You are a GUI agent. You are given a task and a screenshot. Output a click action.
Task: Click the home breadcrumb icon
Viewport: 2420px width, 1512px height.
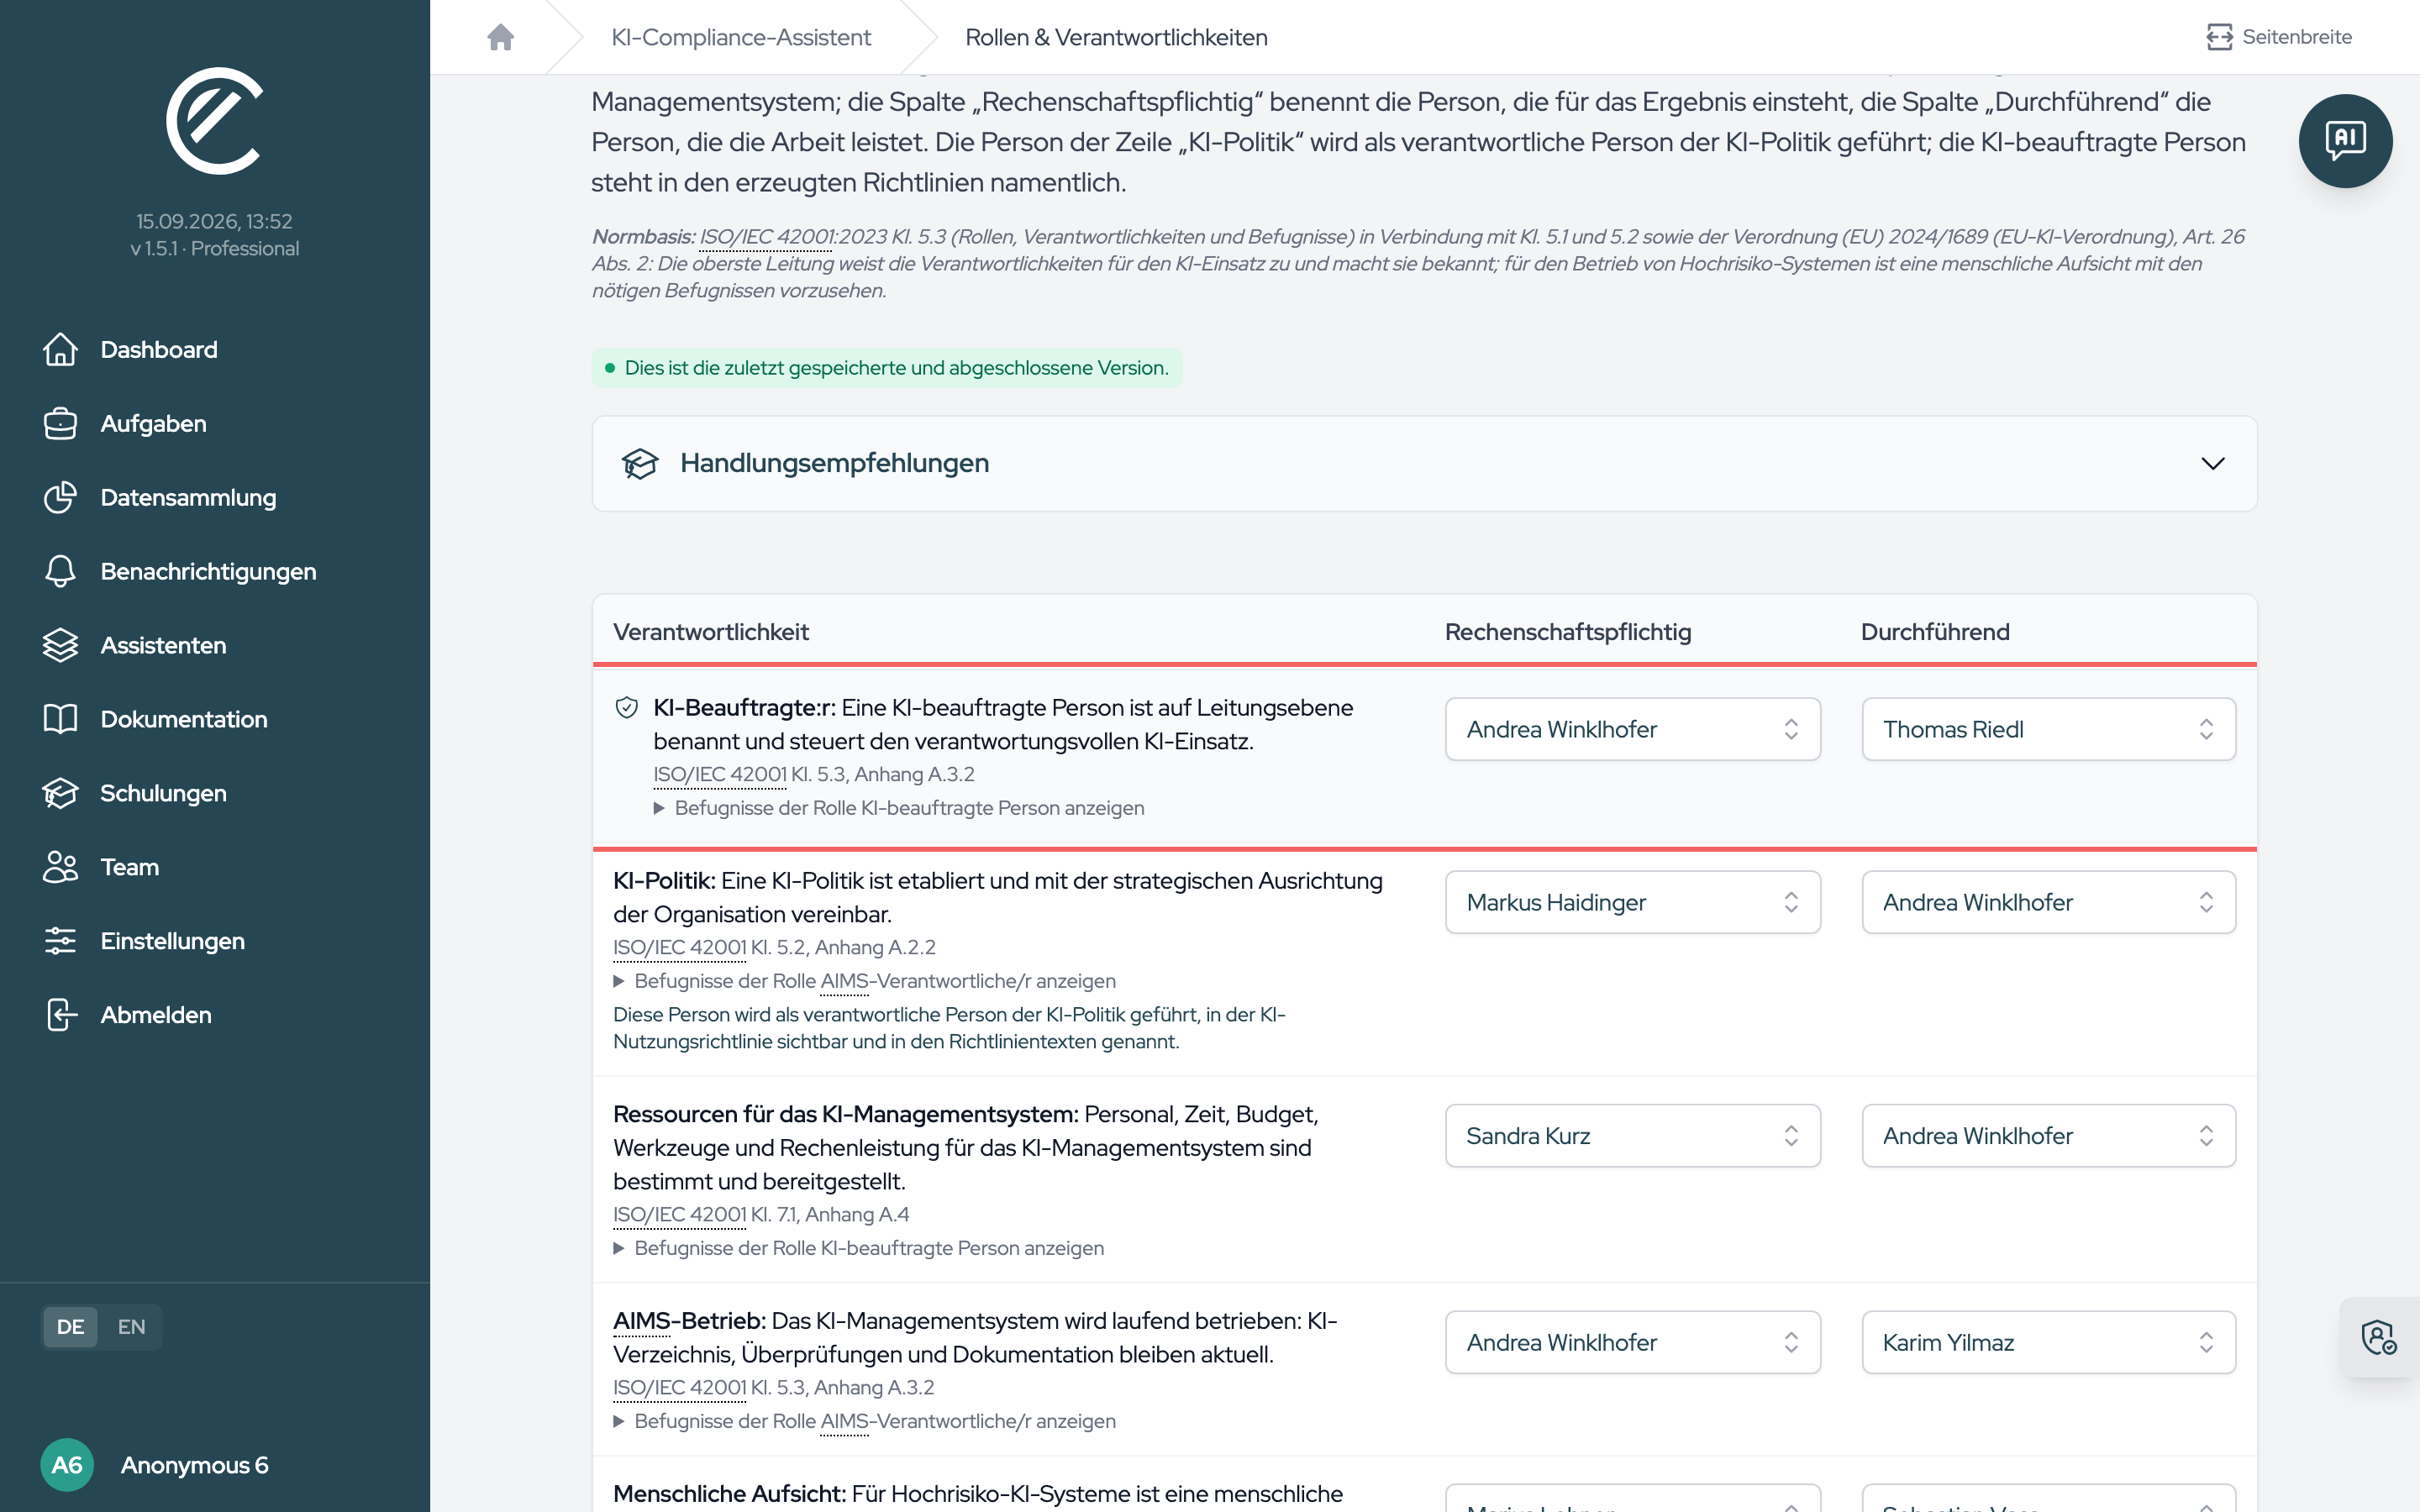point(500,37)
